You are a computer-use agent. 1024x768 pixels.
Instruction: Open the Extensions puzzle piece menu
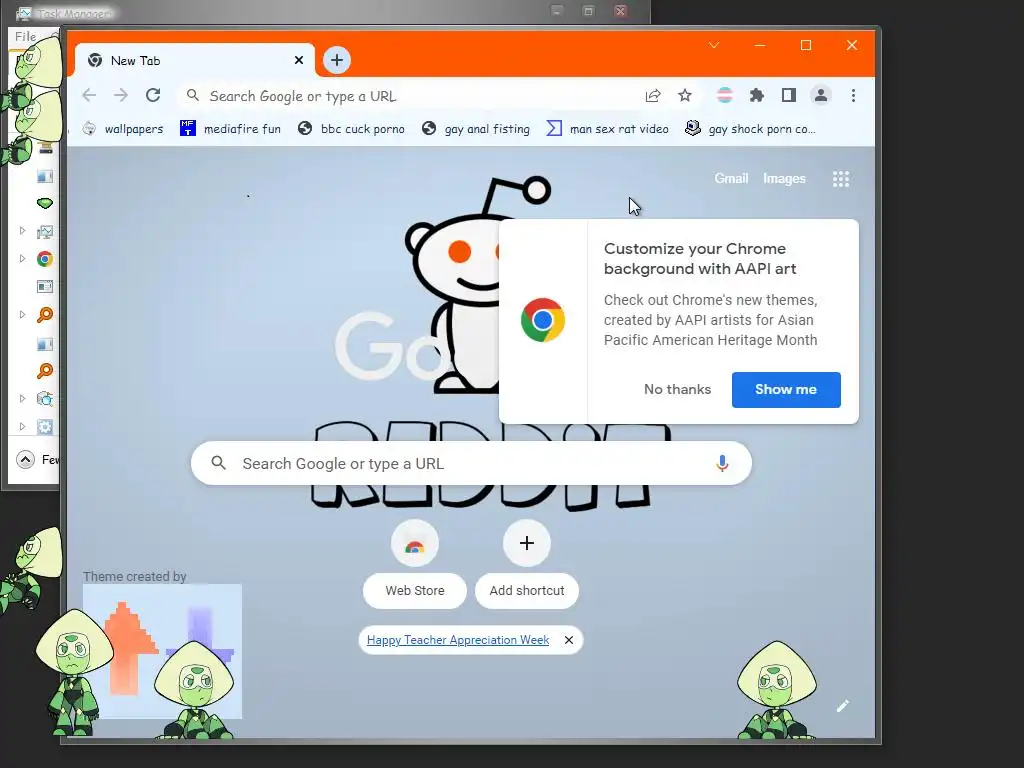[756, 96]
